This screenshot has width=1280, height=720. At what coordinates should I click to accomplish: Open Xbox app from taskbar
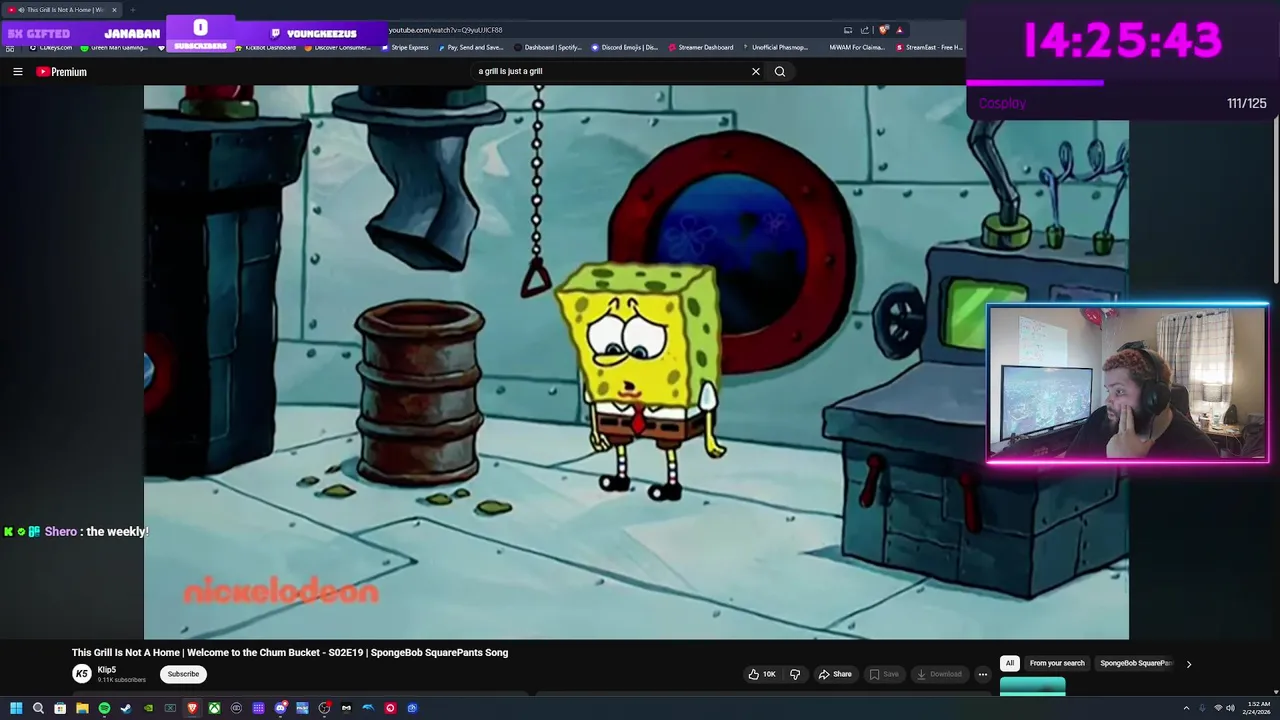pyautogui.click(x=214, y=708)
